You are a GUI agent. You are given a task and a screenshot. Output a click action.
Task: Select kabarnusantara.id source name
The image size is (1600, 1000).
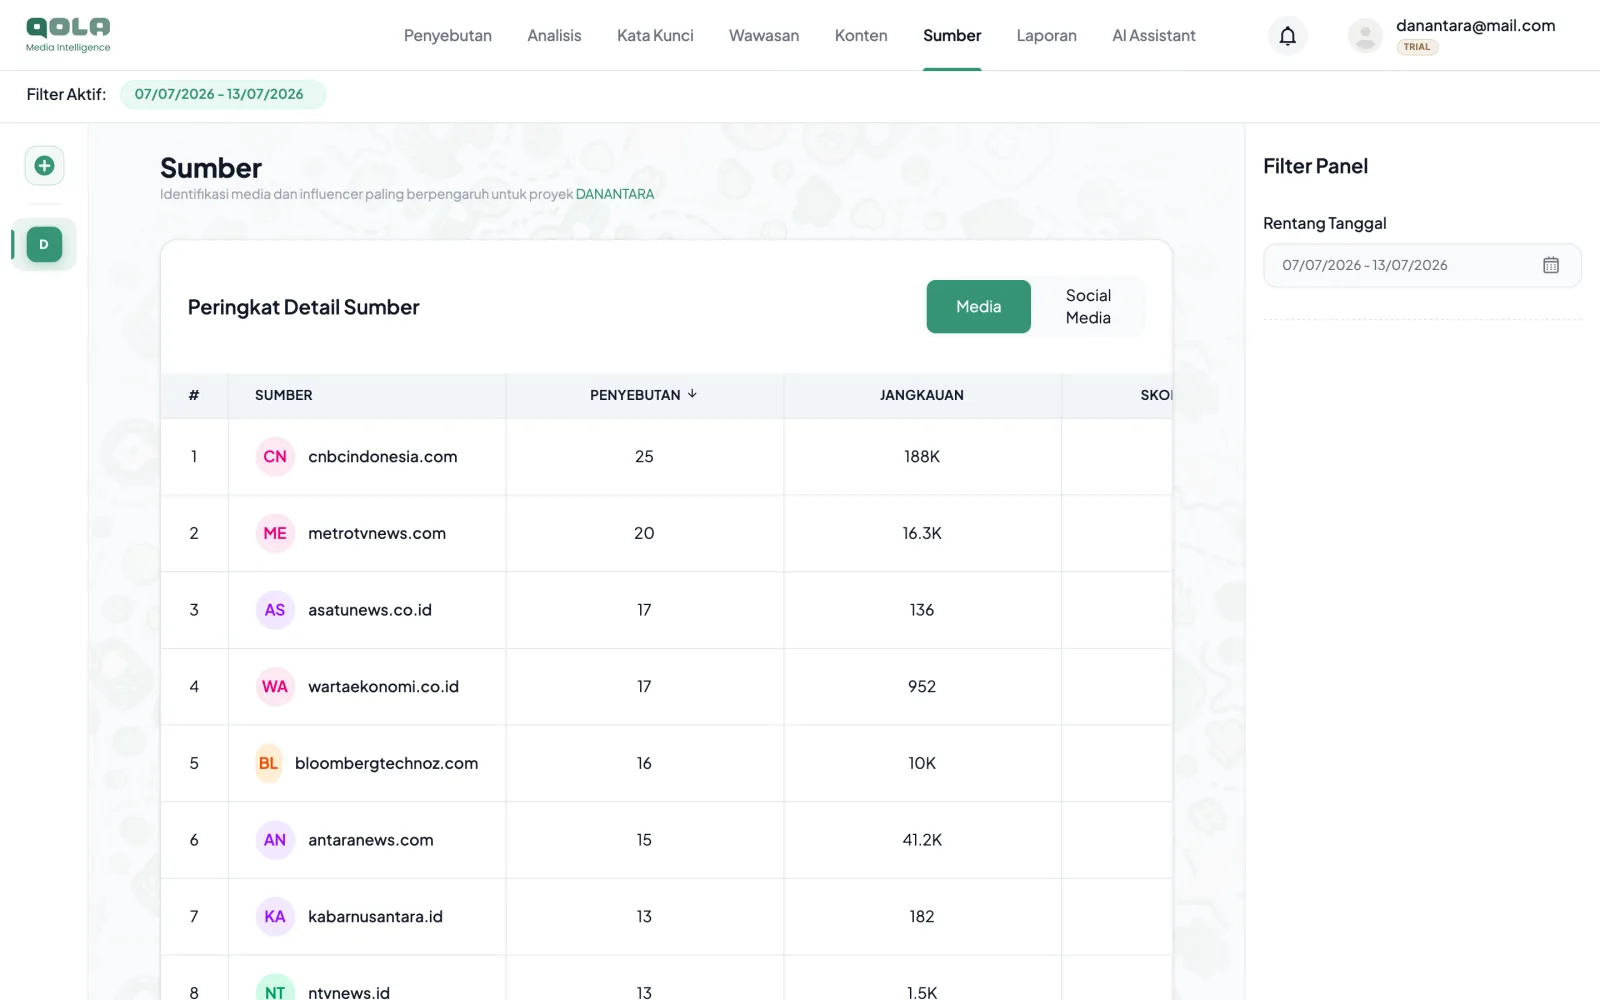[x=375, y=917]
